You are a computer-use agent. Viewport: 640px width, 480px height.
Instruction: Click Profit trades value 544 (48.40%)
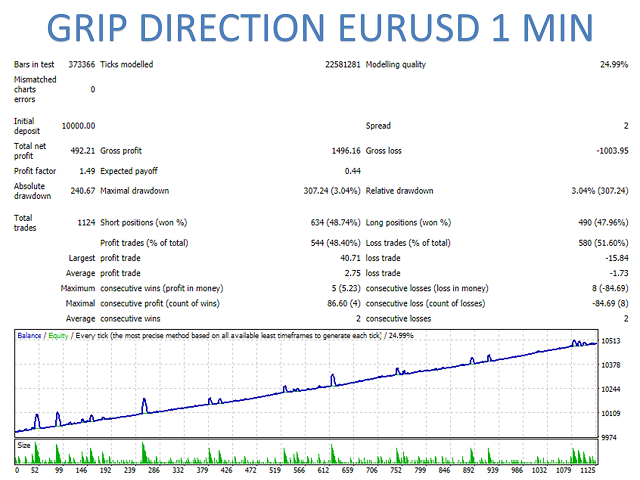click(336, 243)
